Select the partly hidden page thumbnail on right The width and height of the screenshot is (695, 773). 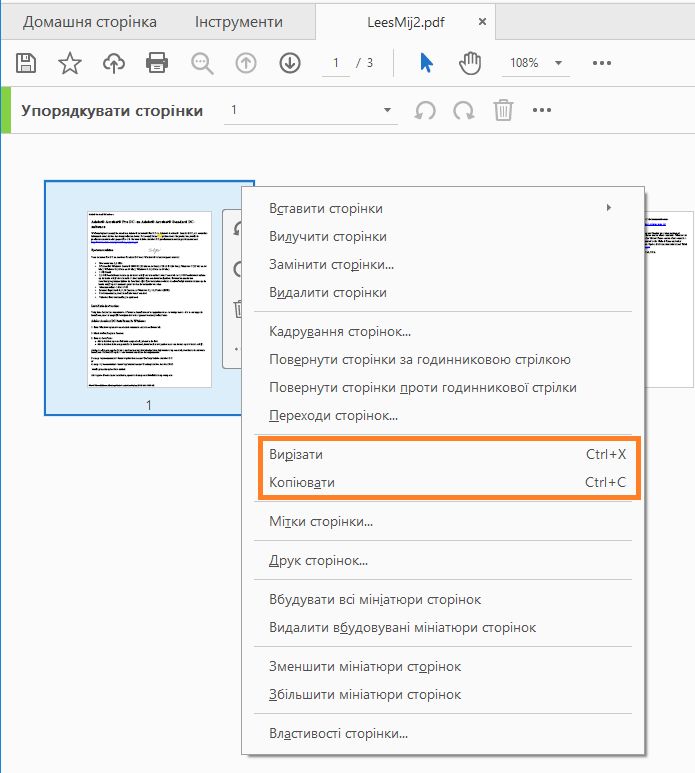[x=669, y=299]
